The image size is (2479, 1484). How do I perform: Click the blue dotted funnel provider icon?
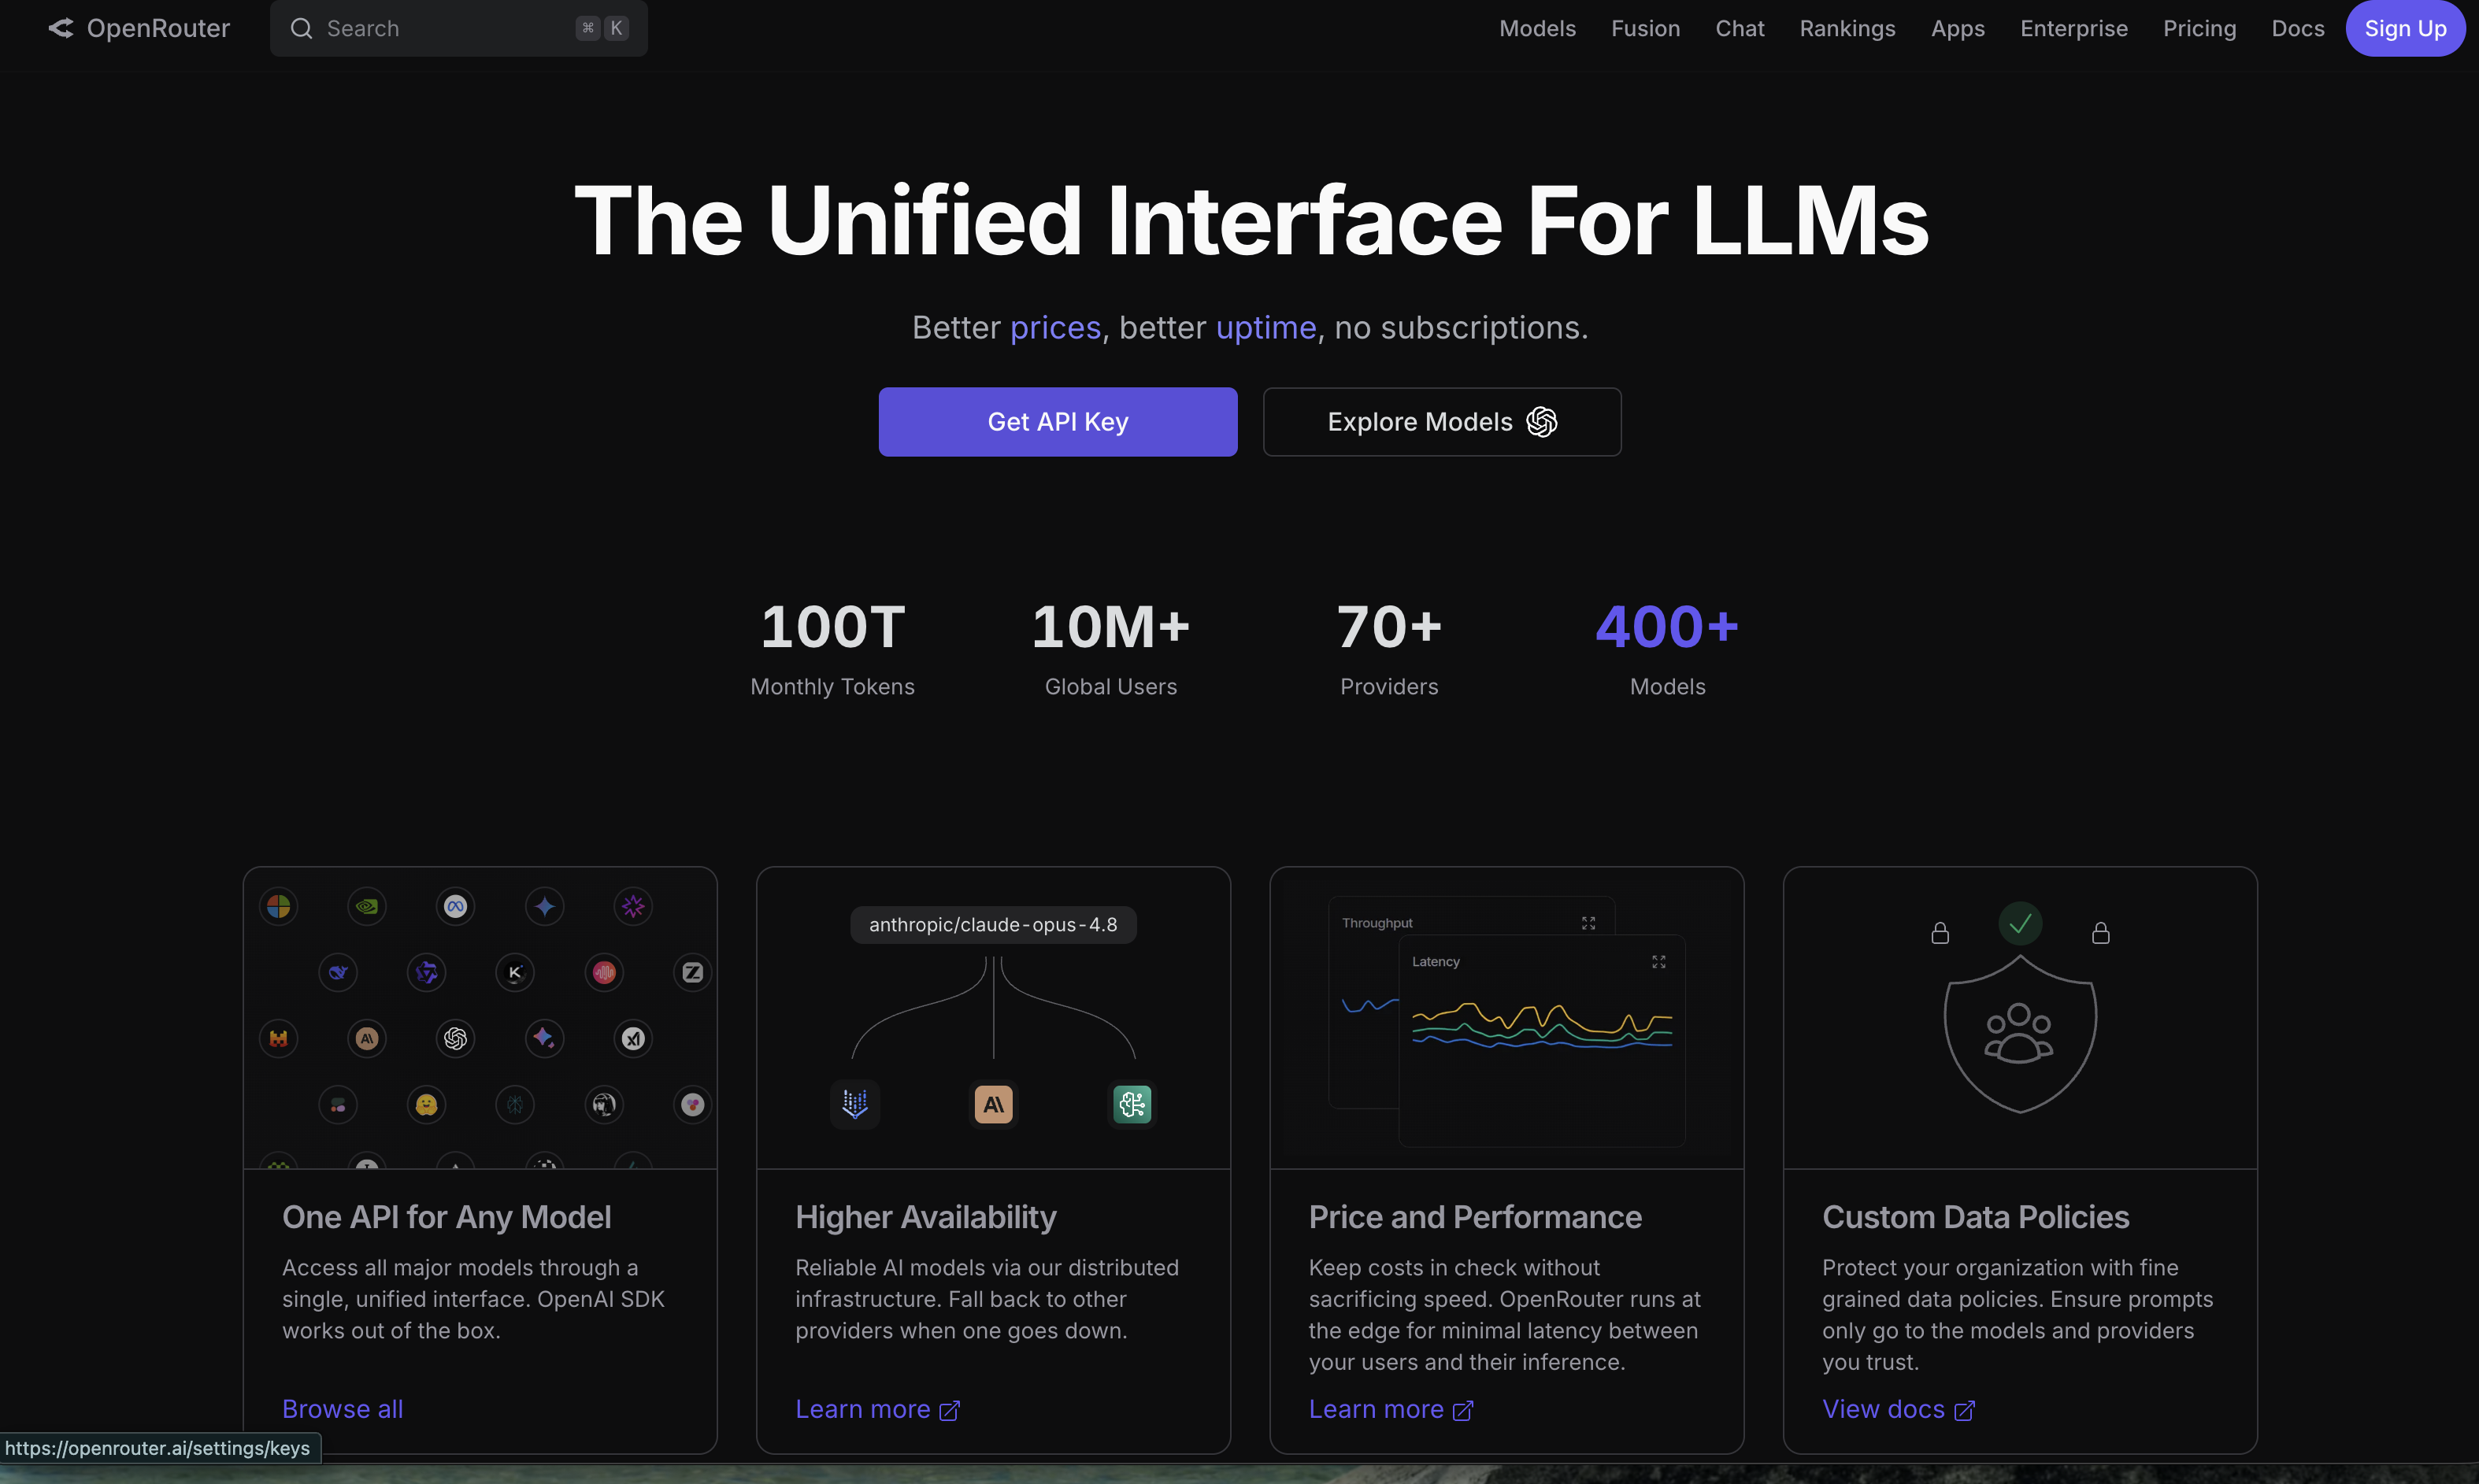[x=855, y=1104]
